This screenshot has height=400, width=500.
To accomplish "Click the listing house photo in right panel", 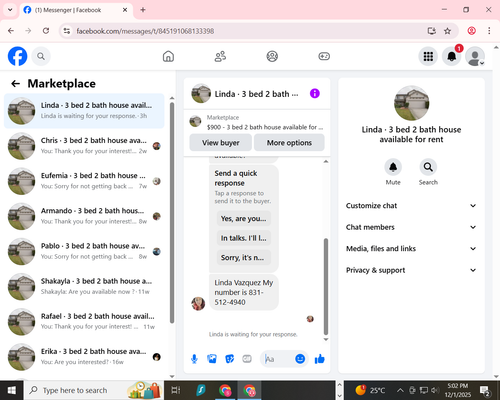I will tap(412, 103).
